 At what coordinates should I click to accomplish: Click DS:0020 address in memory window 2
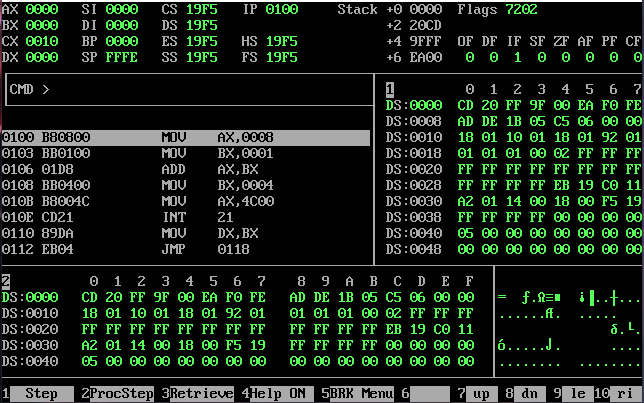click(30, 329)
